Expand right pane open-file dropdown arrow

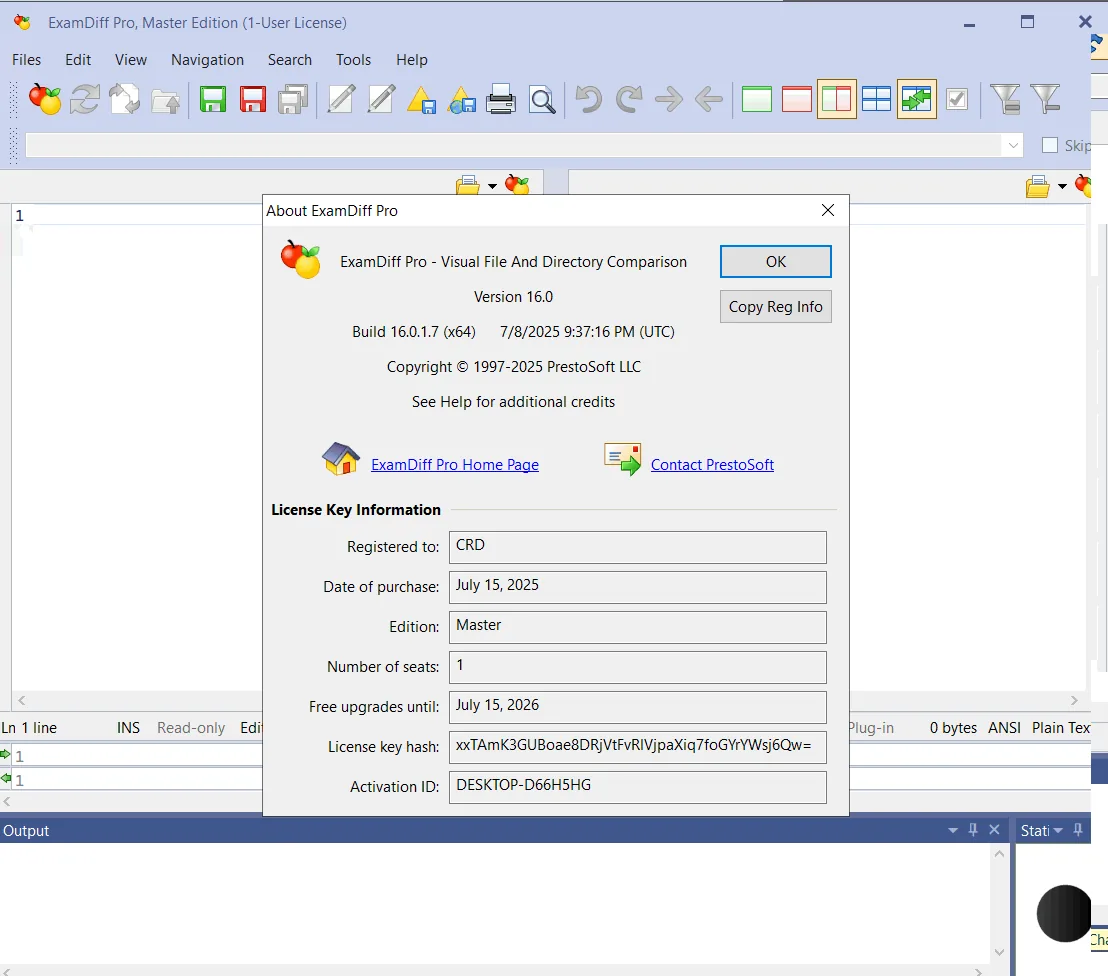[x=1062, y=187]
